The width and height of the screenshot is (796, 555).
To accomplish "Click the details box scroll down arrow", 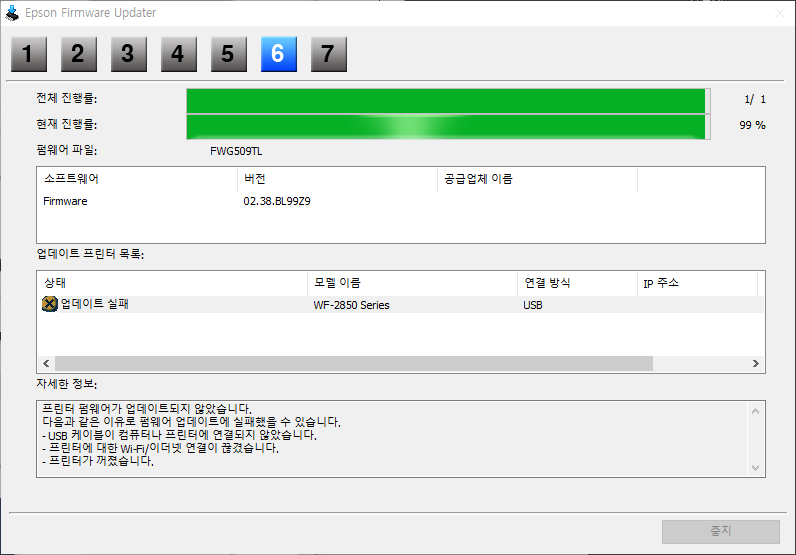I will tap(755, 468).
